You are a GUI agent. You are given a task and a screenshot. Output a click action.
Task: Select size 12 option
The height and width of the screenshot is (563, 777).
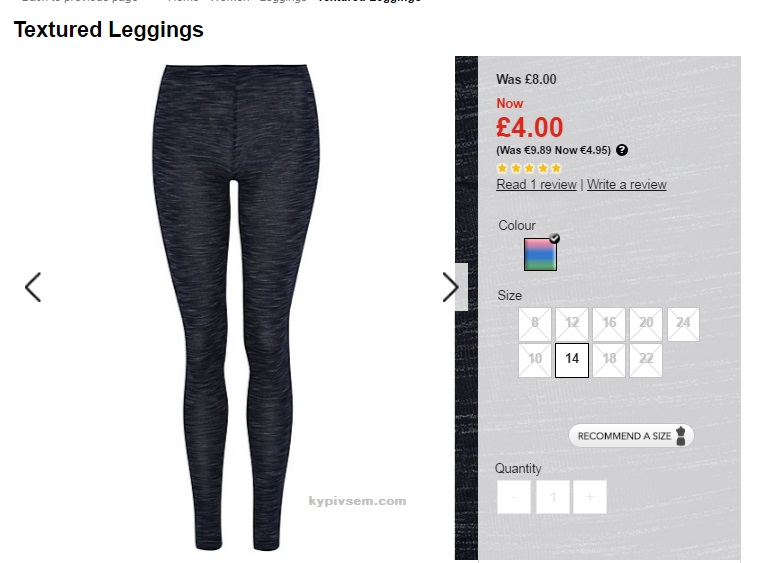pyautogui.click(x=572, y=324)
